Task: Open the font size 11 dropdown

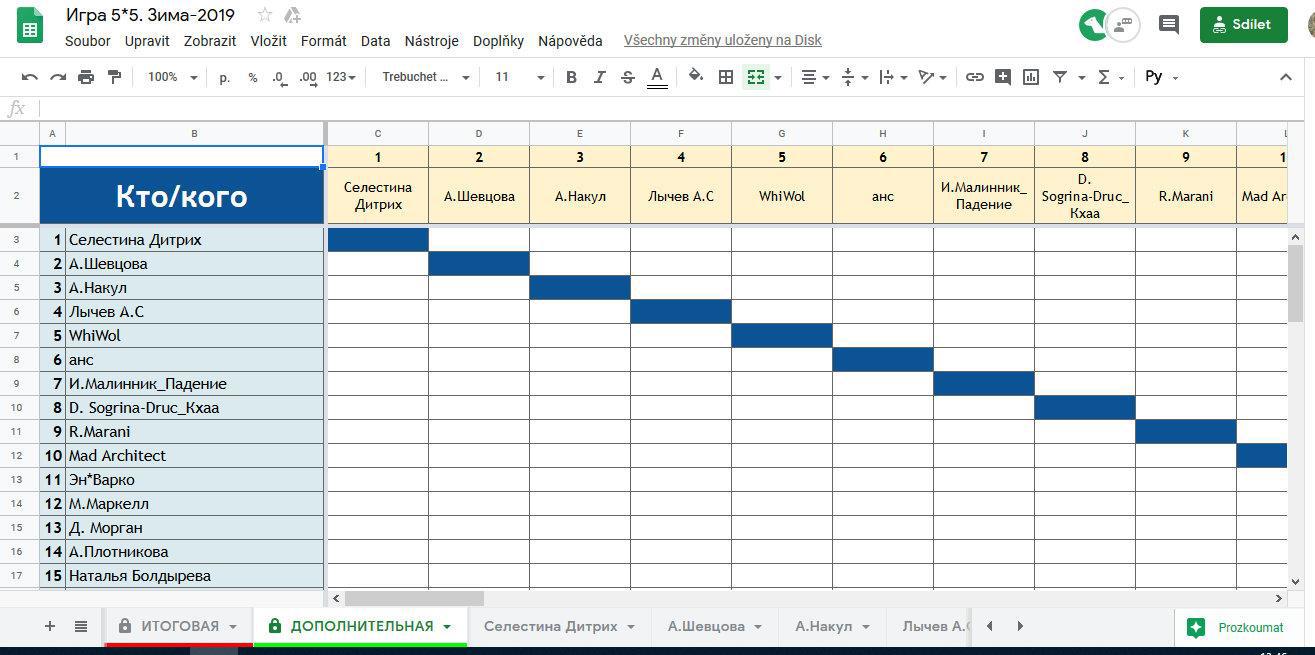Action: pos(520,77)
